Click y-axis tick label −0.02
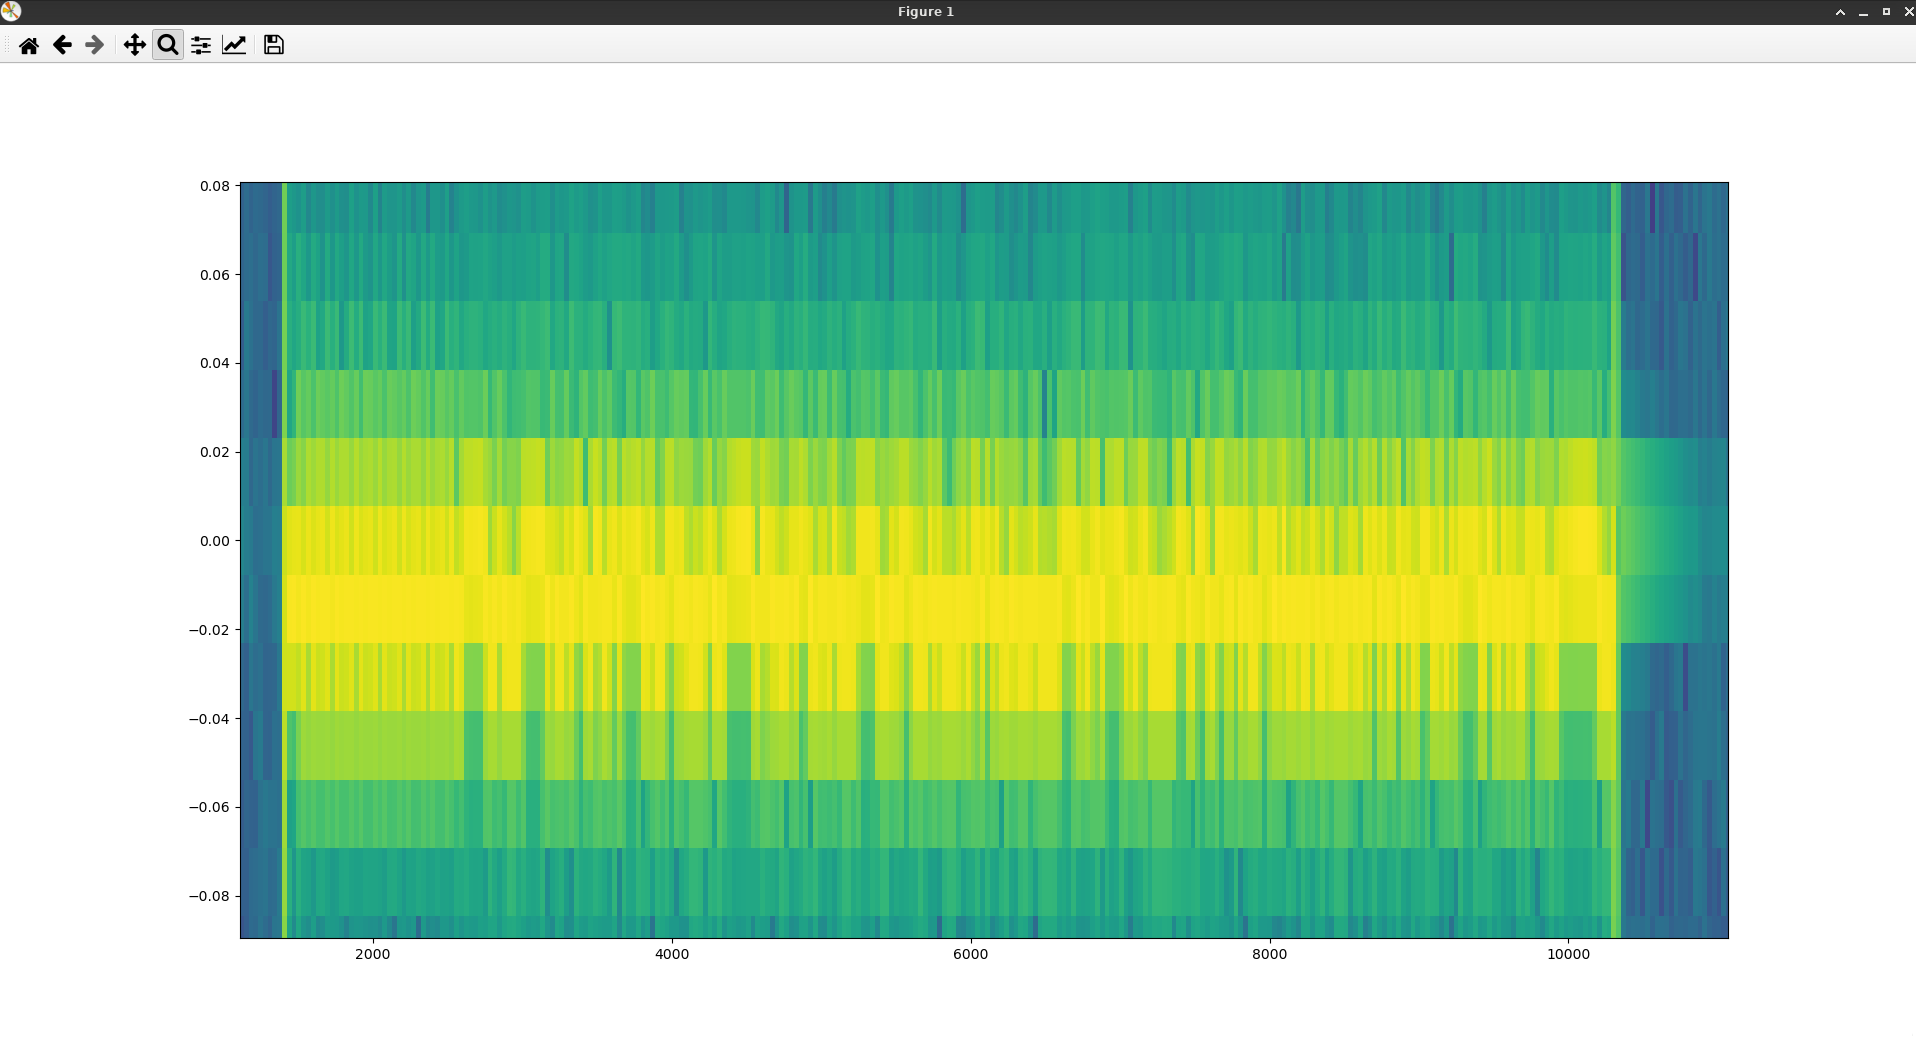Viewport: 1916px width, 1037px height. click(209, 630)
